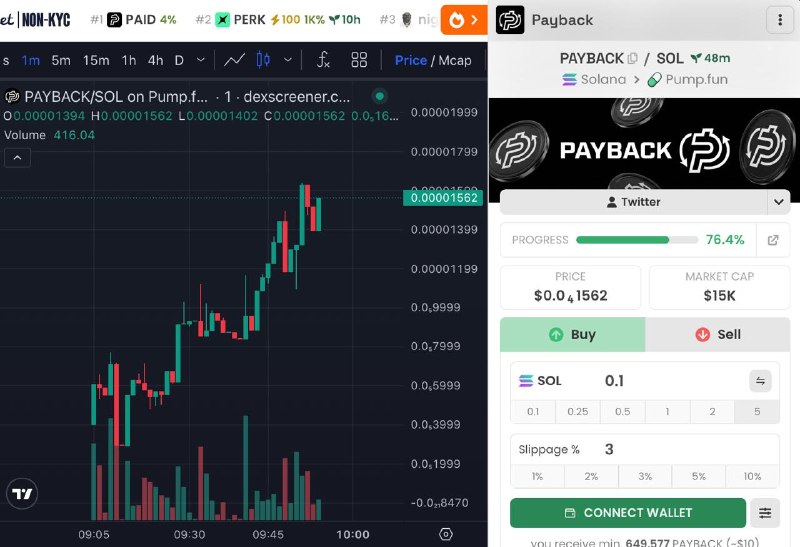The image size is (800, 547).
Task: Select the 15m timeframe
Action: [x=96, y=60]
